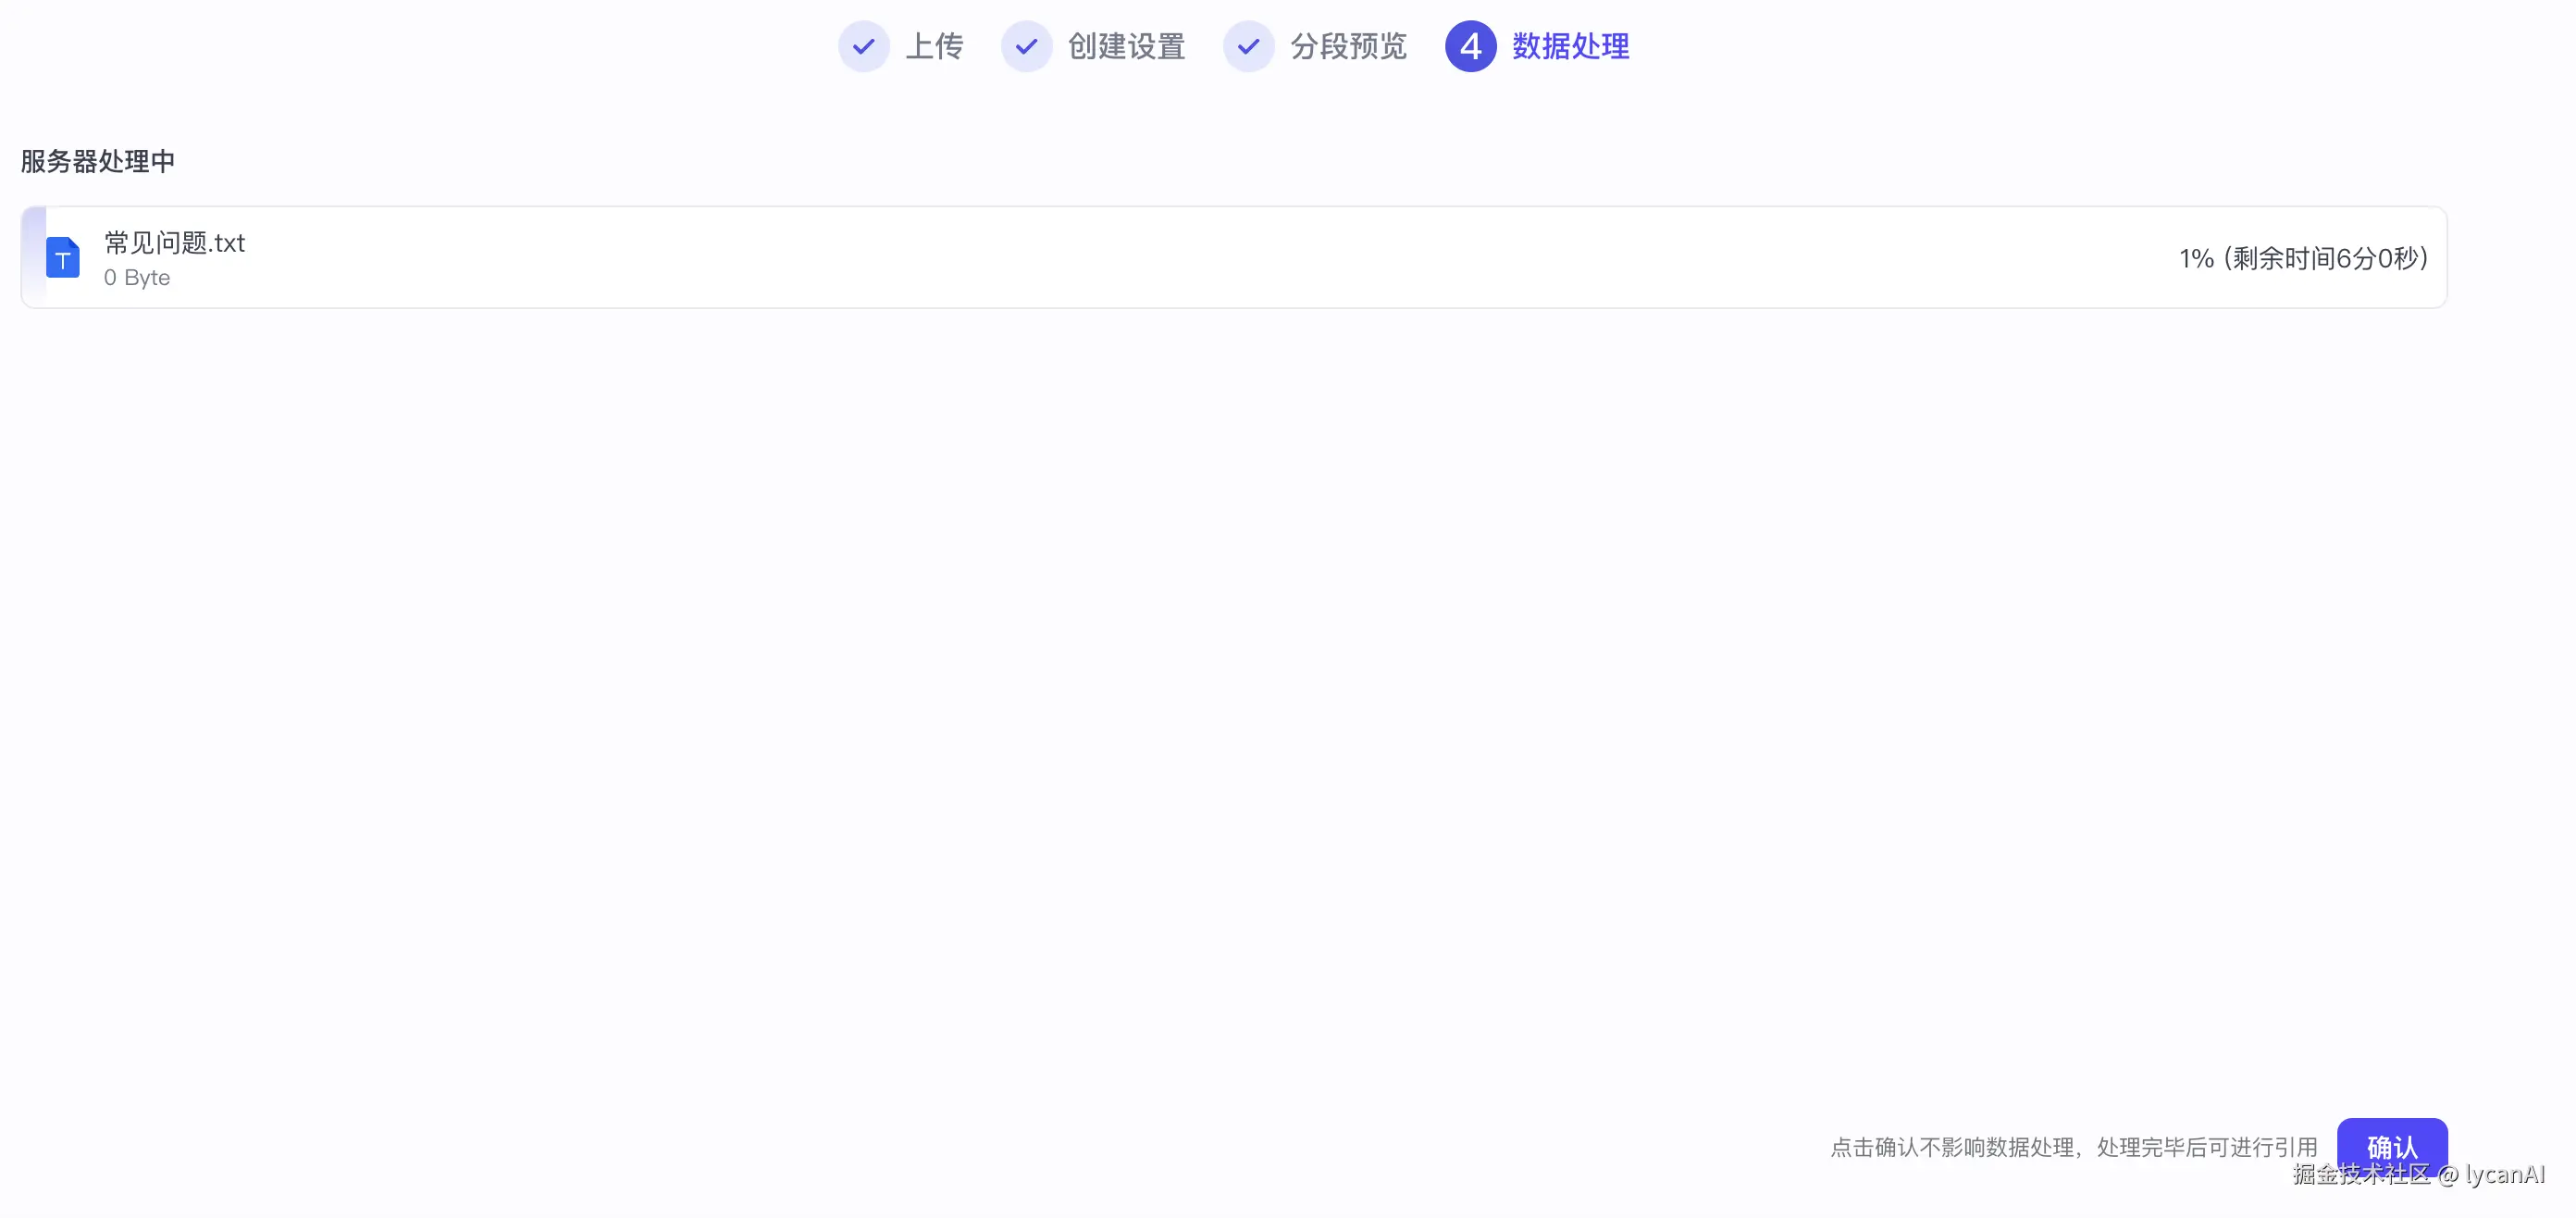This screenshot has height=1218, width=2576.
Task: Click the 常见问题.txt file name
Action: 175,243
